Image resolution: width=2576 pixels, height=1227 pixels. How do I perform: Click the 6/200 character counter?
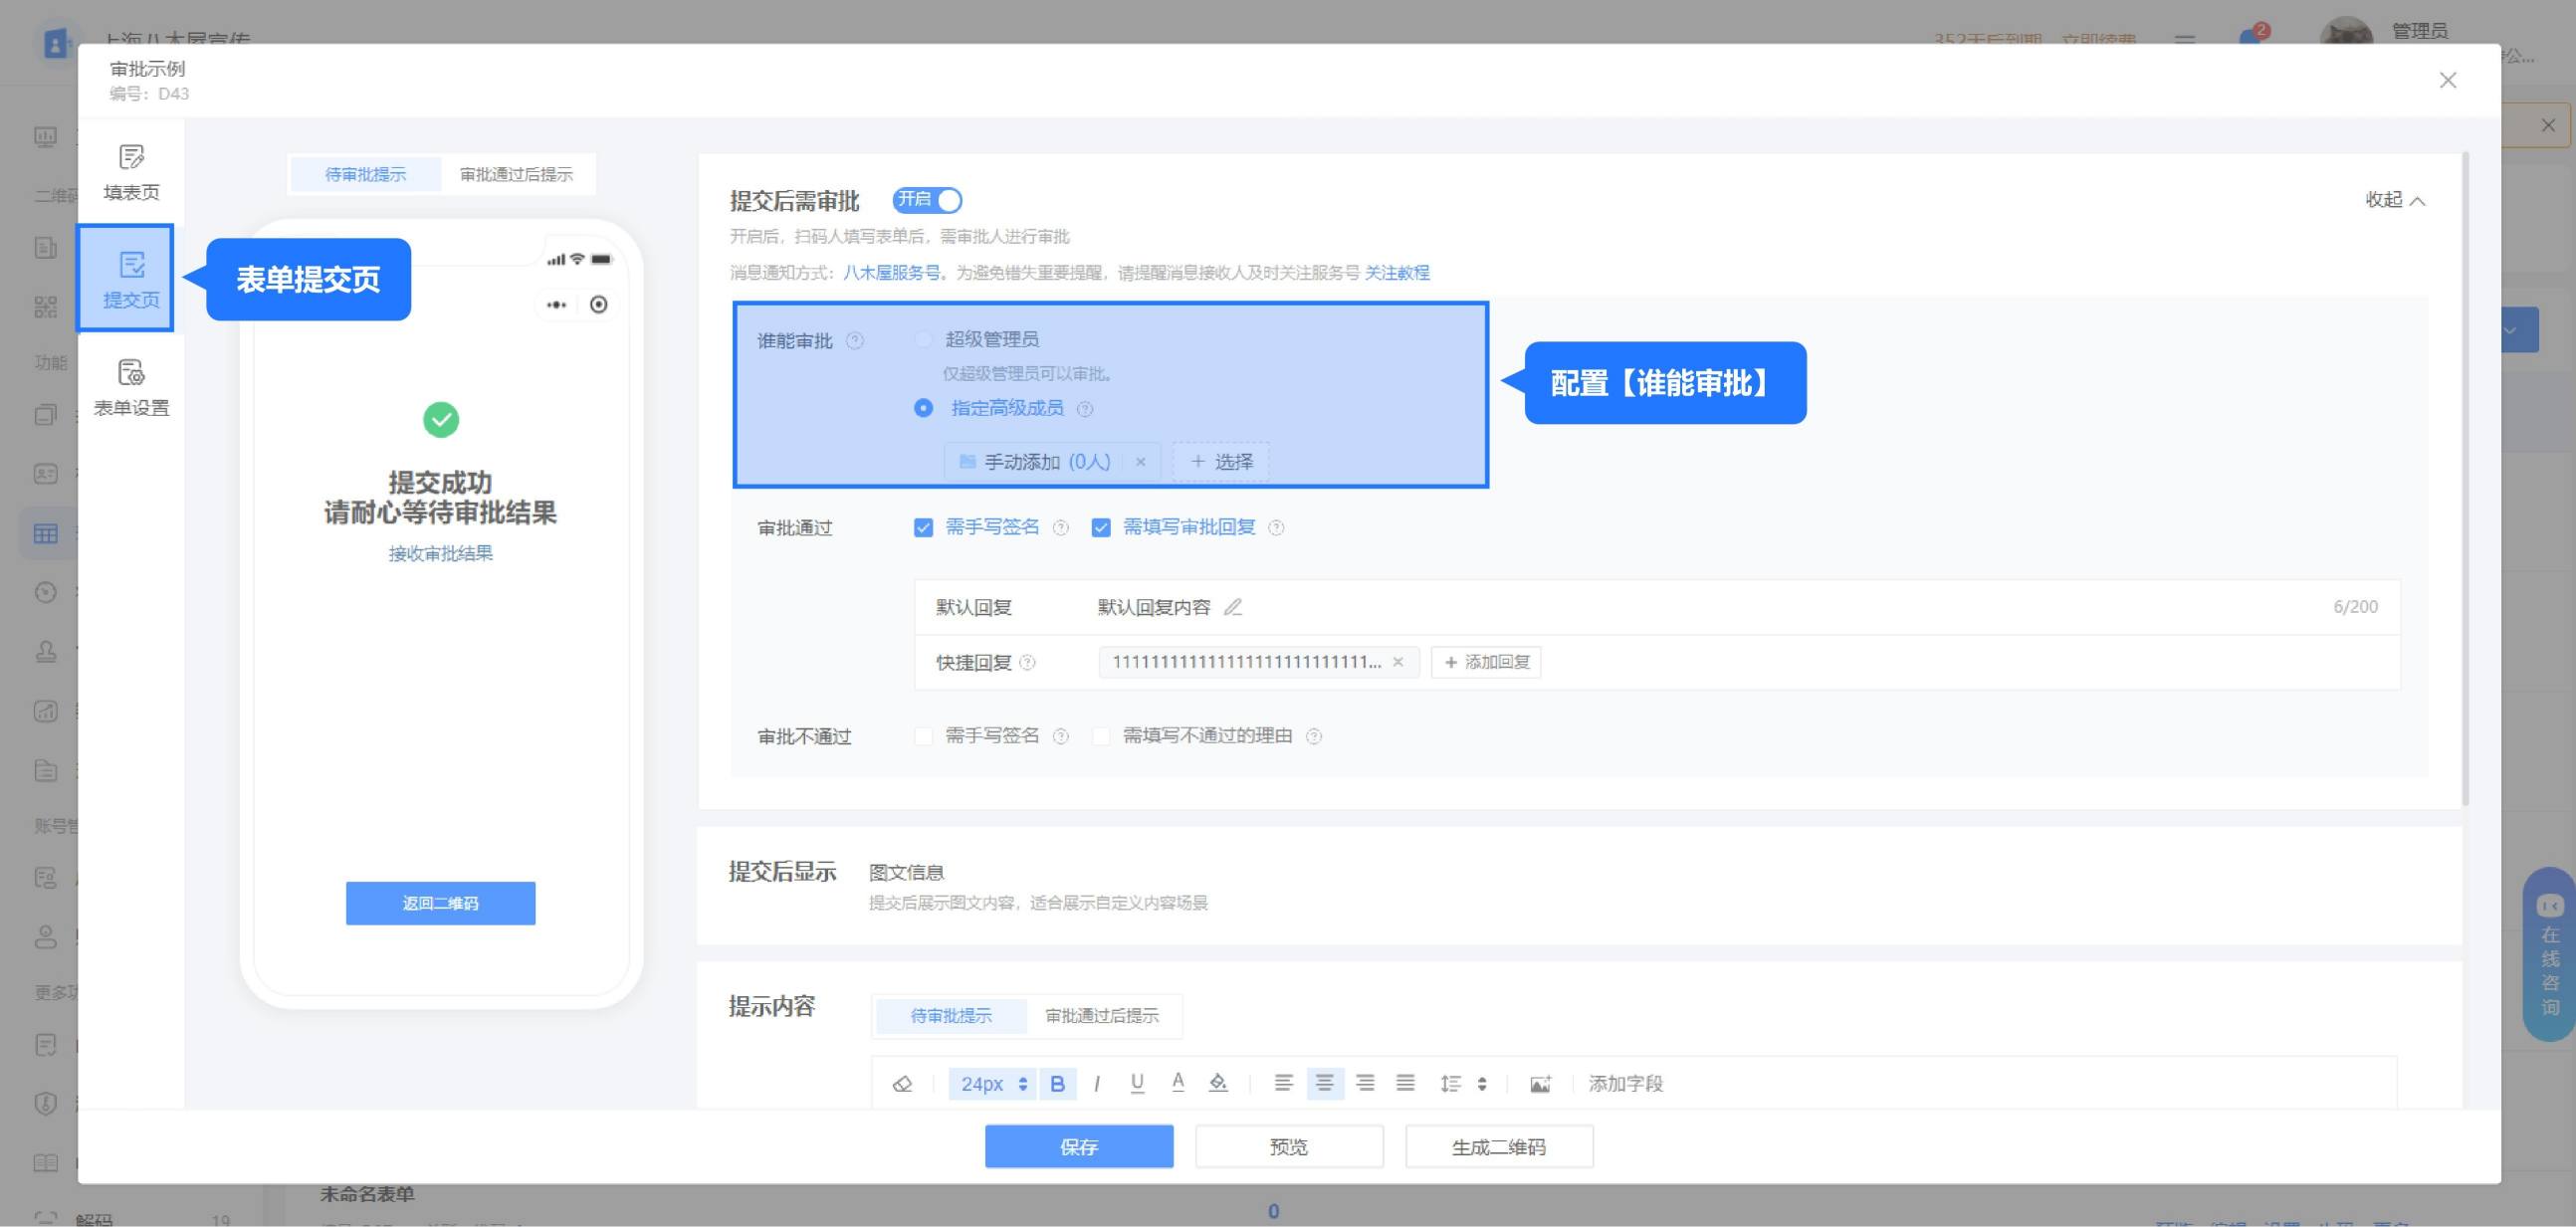pos(2356,607)
